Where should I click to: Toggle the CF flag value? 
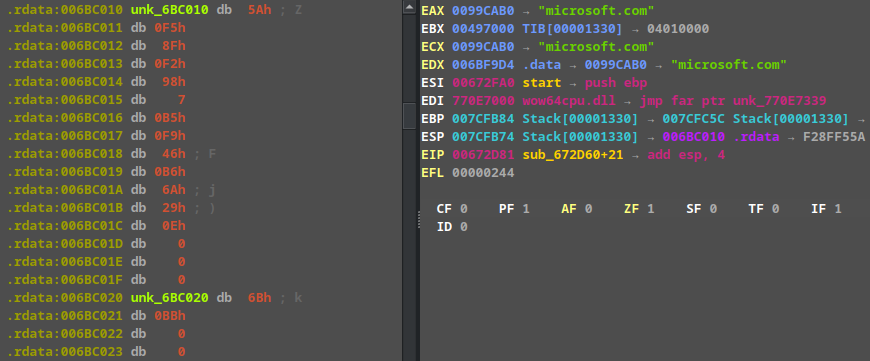coord(463,209)
